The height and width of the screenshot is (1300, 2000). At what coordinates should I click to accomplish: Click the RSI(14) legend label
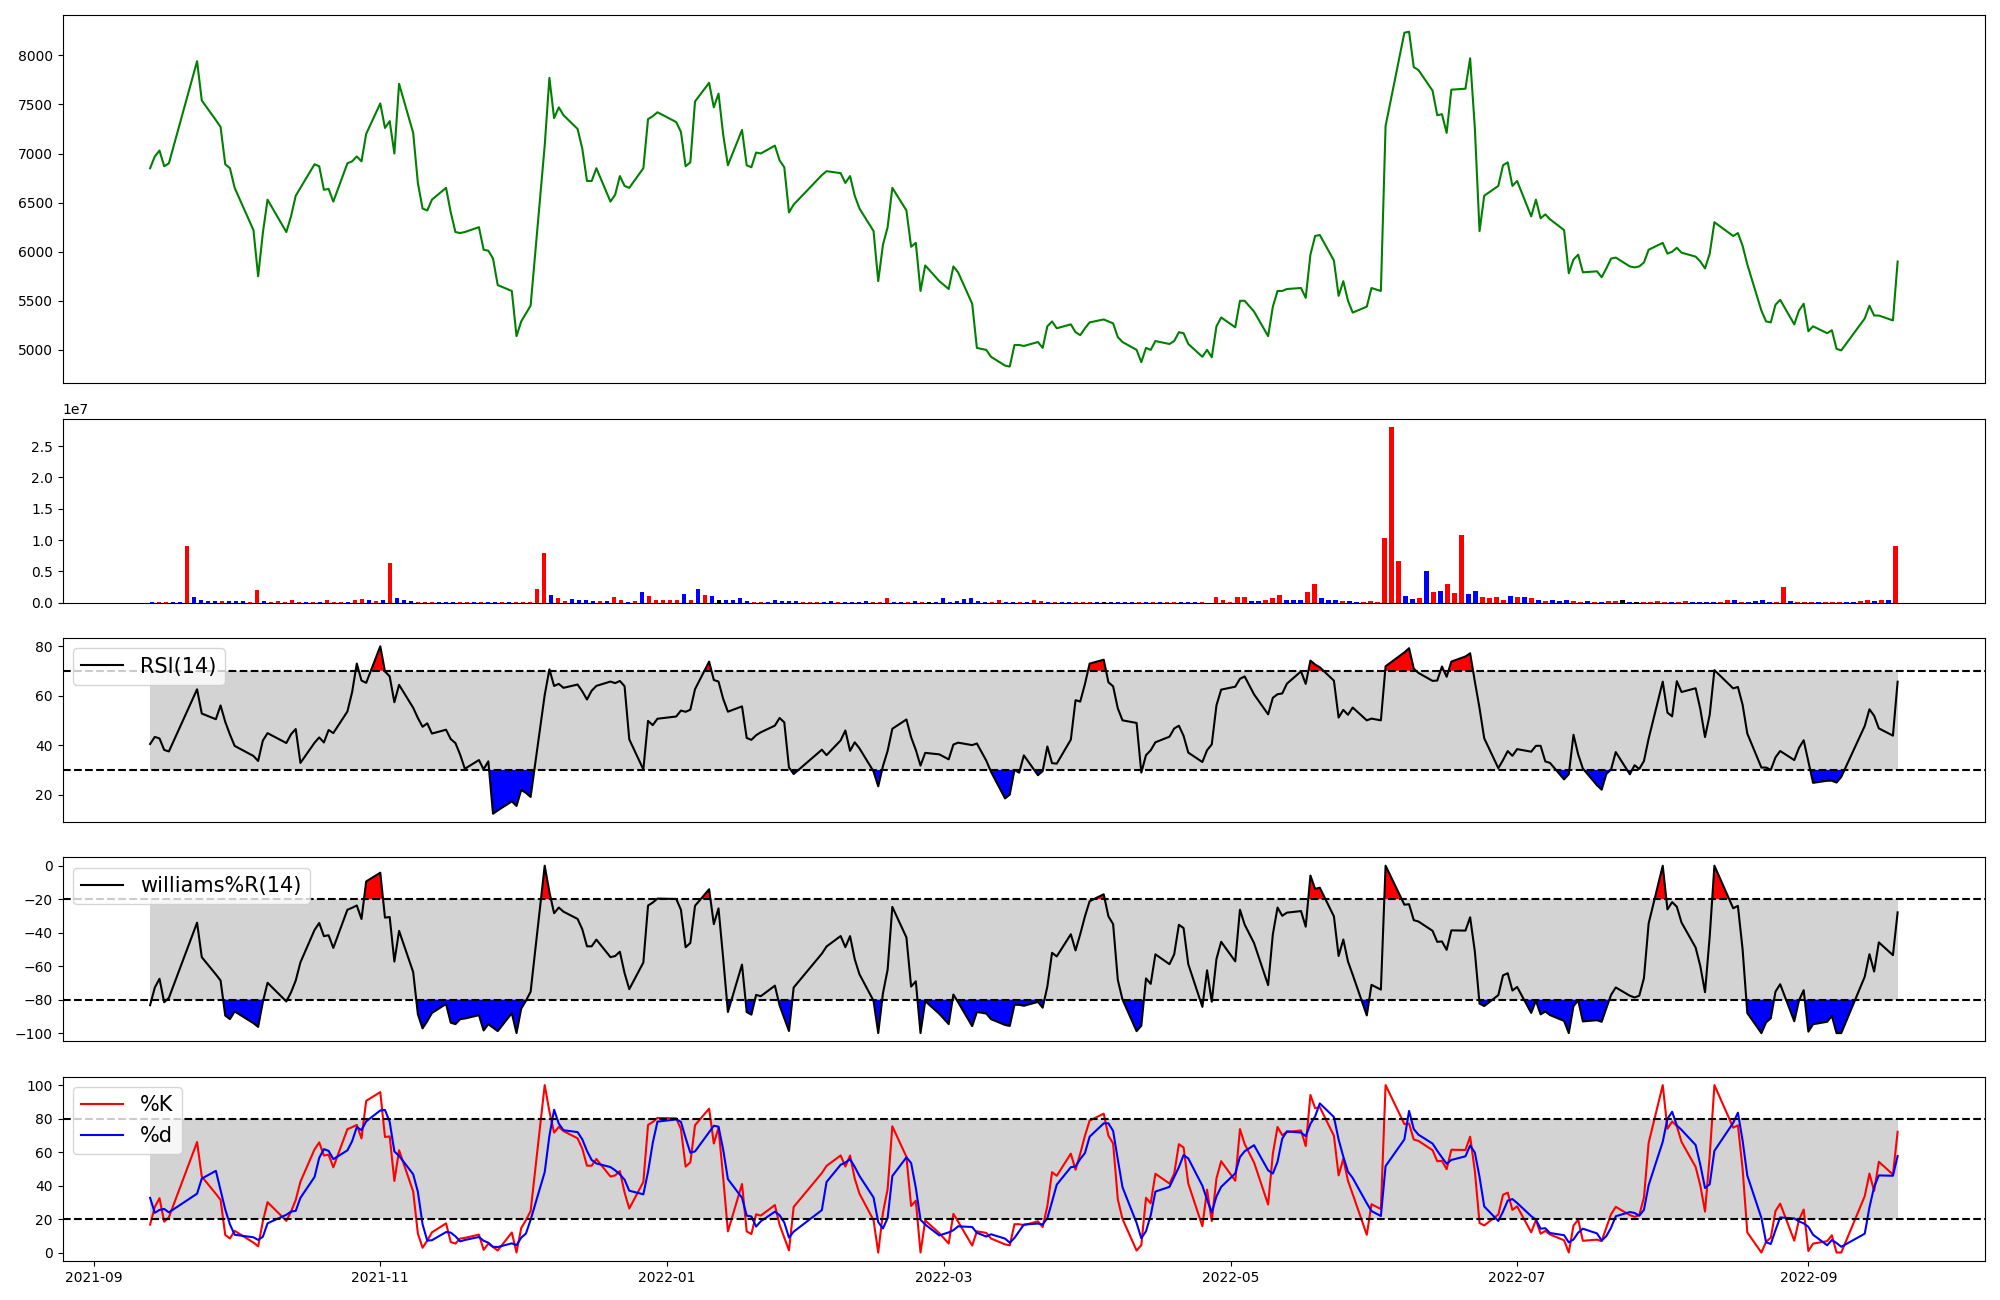pos(177,666)
